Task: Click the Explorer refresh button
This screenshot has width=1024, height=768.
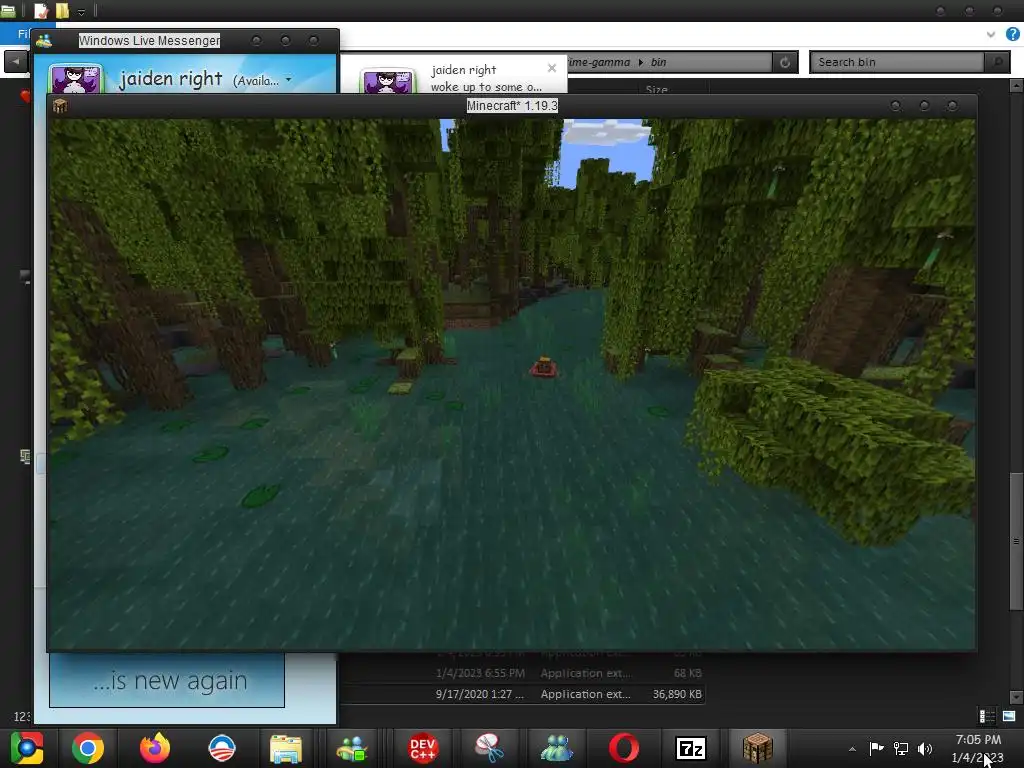Action: click(x=784, y=62)
